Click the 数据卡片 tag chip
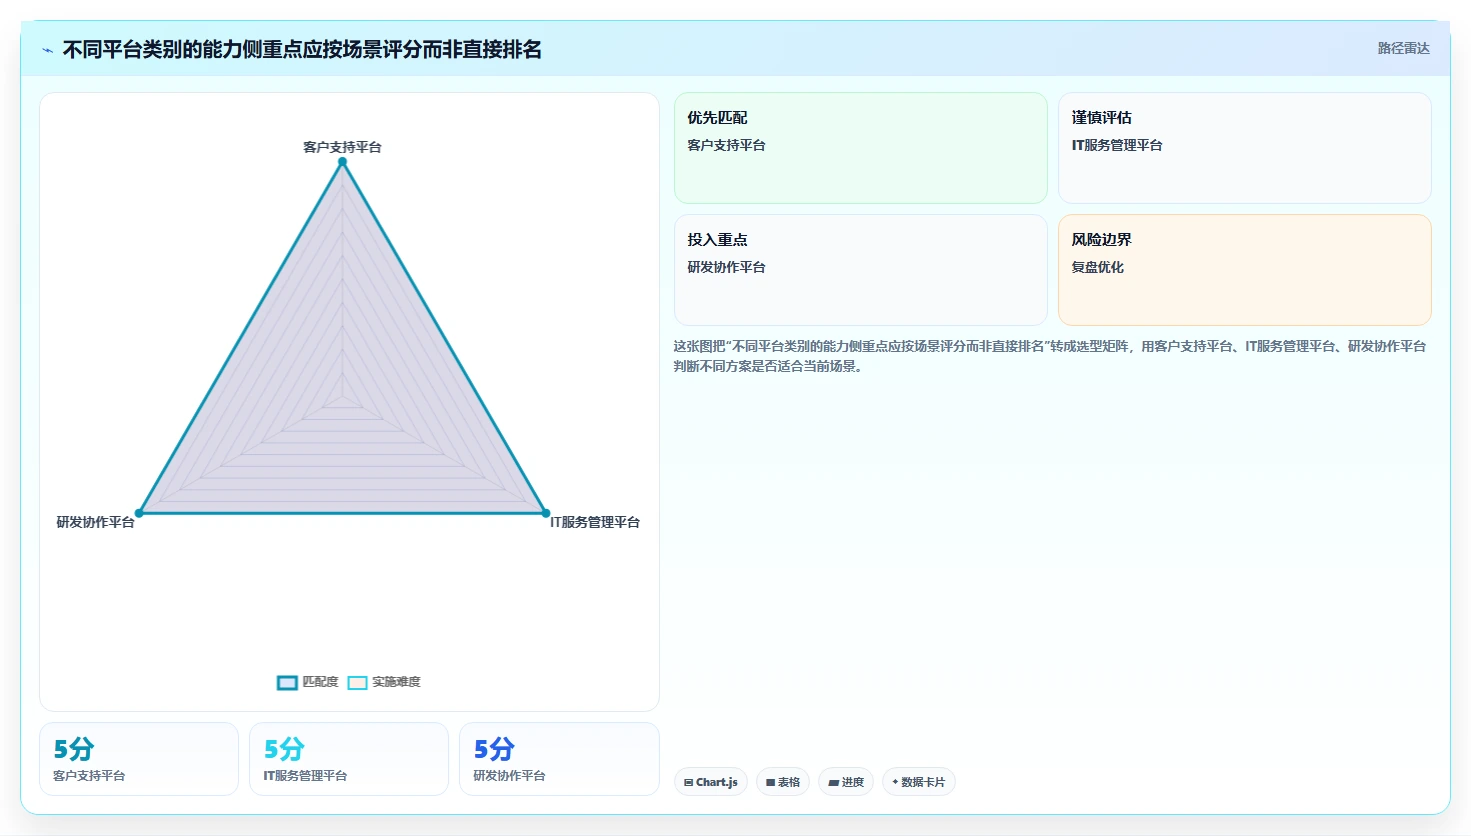1471x836 pixels. pyautogui.click(x=919, y=782)
